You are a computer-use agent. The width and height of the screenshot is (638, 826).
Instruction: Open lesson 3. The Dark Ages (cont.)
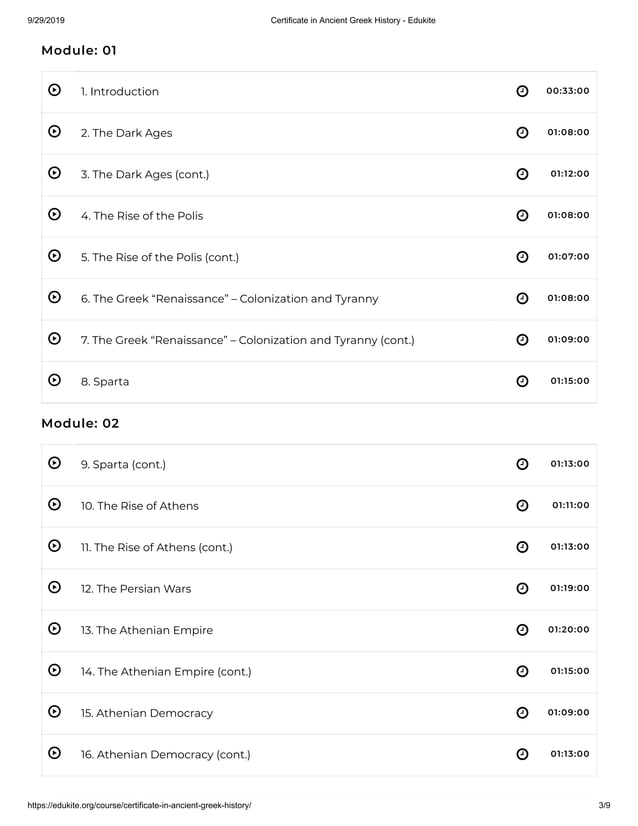click(145, 175)
